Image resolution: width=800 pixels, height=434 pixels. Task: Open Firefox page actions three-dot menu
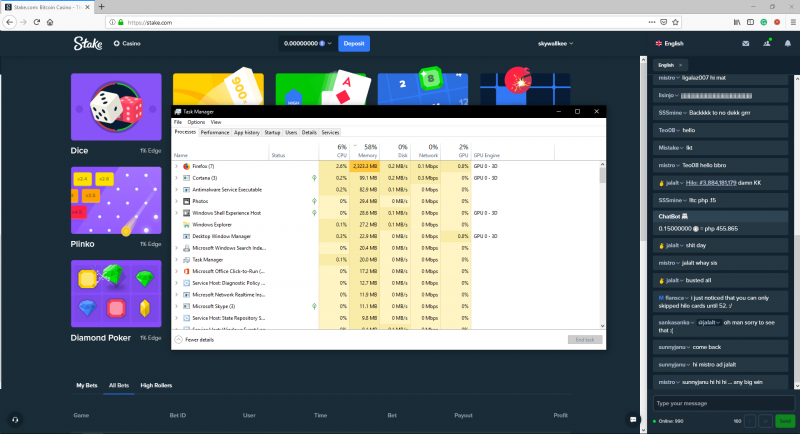[652, 22]
